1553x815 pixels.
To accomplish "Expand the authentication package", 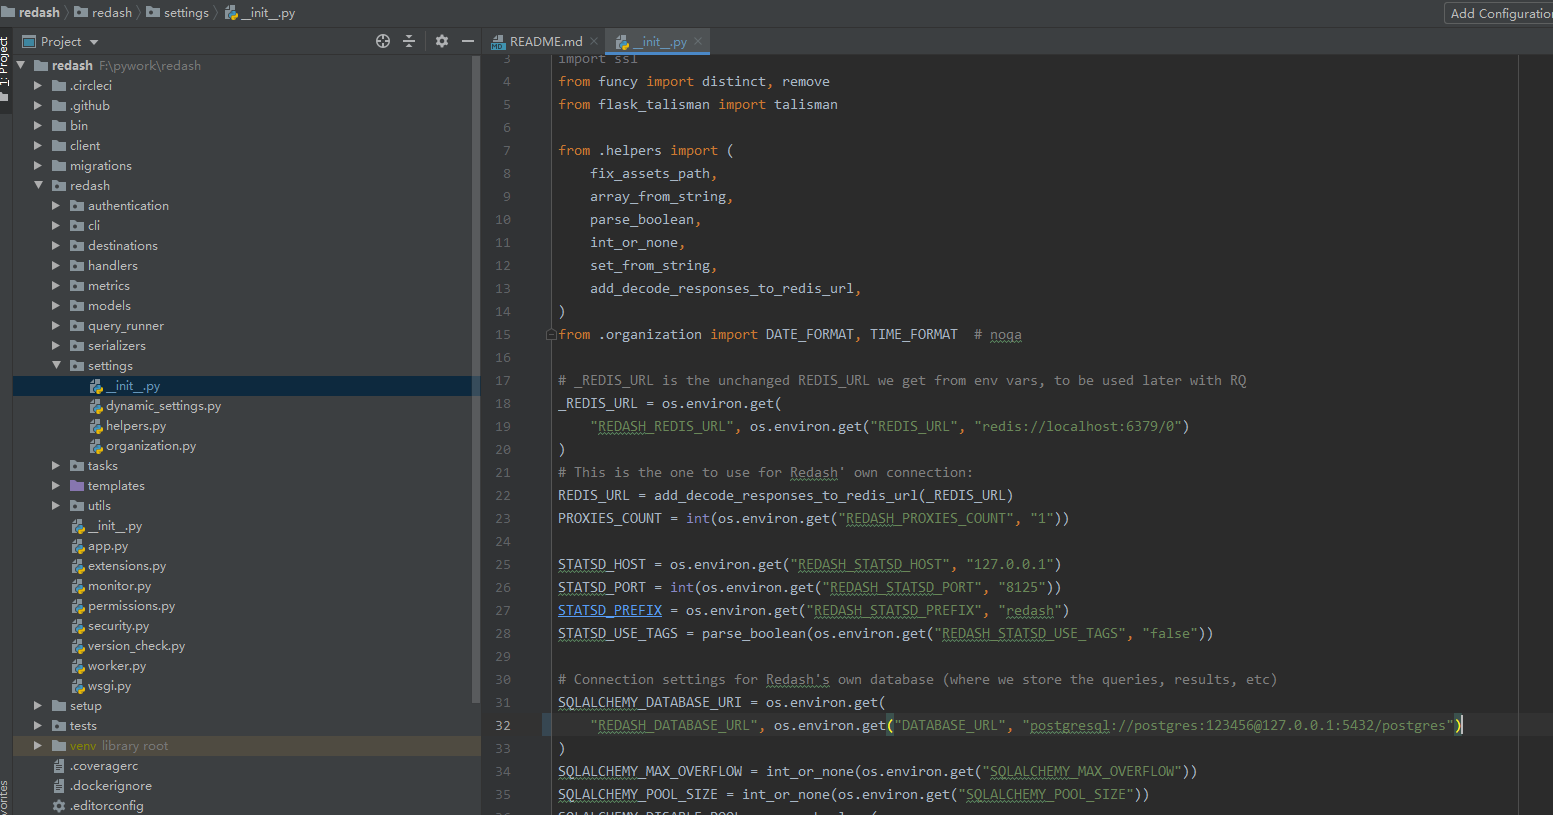I will click(56, 205).
